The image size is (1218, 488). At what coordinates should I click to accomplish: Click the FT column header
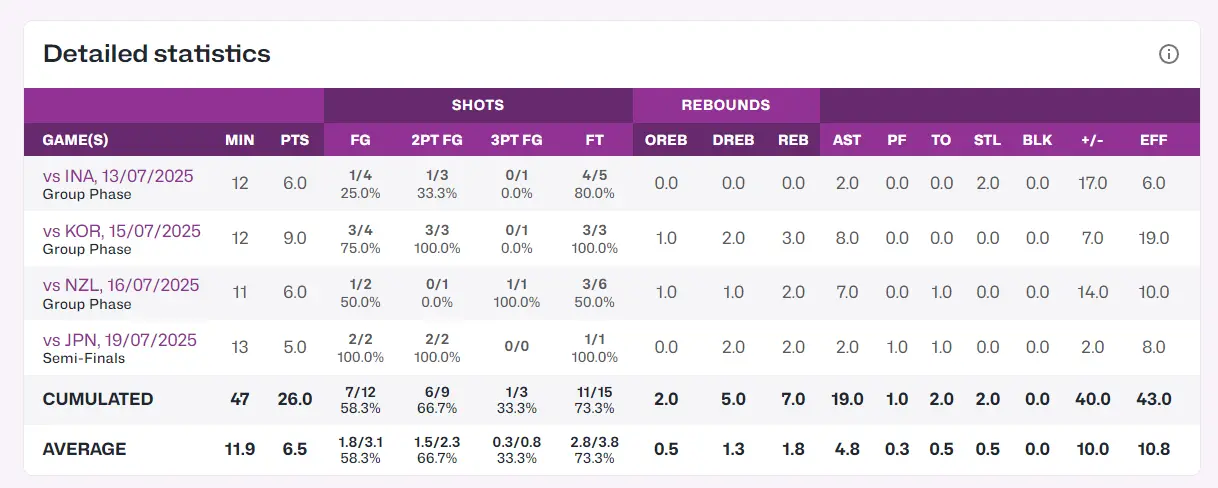coord(594,140)
